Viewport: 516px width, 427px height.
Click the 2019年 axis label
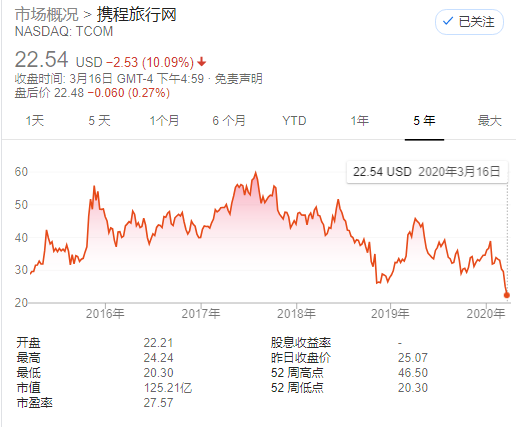click(x=390, y=314)
